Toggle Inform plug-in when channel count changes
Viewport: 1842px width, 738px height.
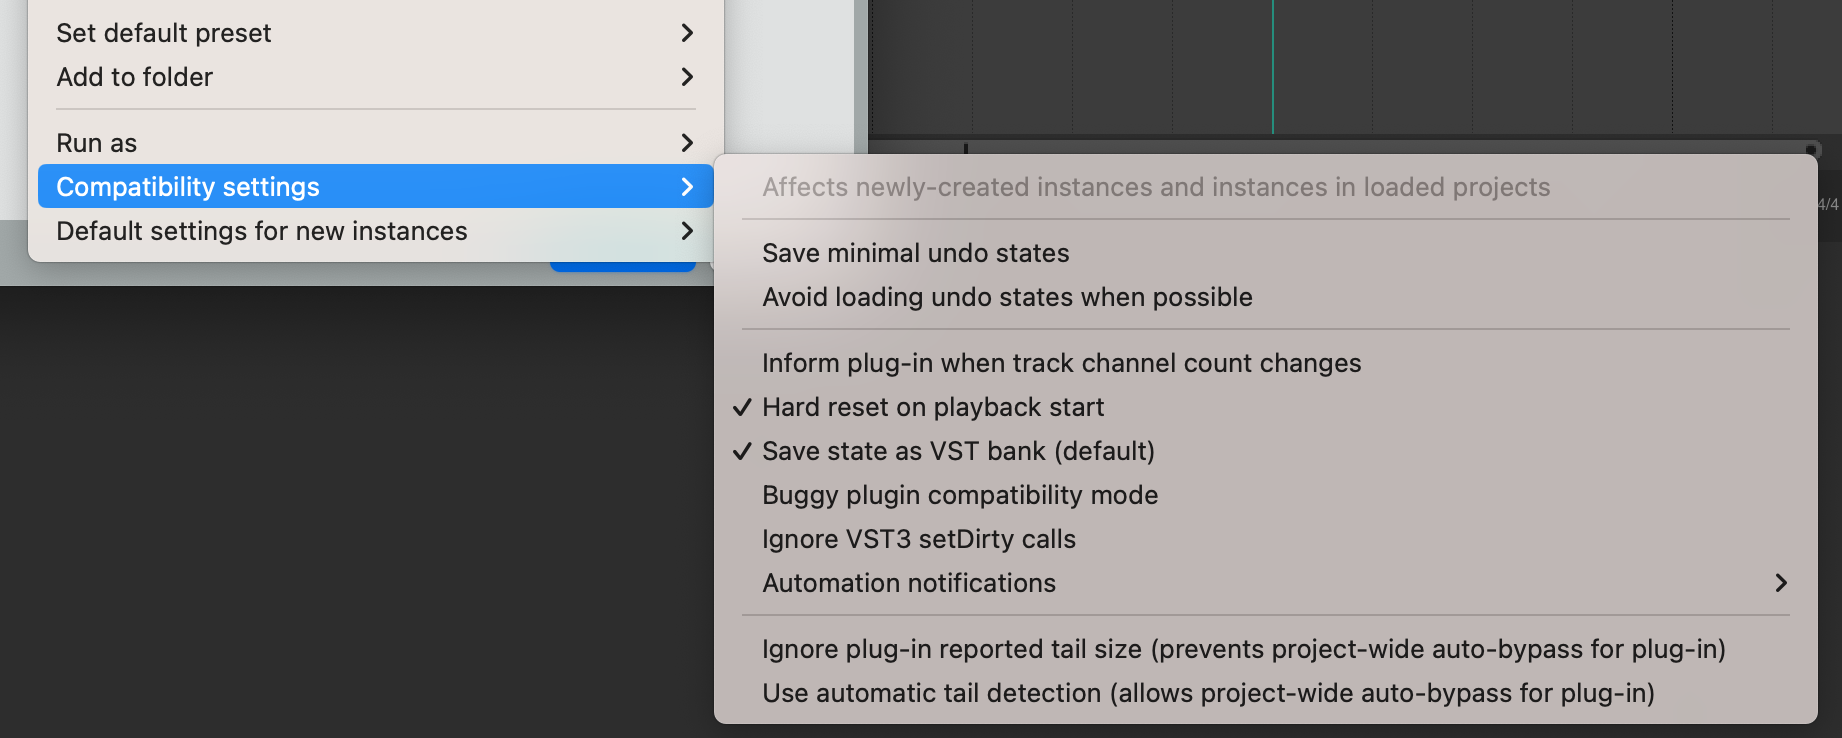click(x=1061, y=363)
